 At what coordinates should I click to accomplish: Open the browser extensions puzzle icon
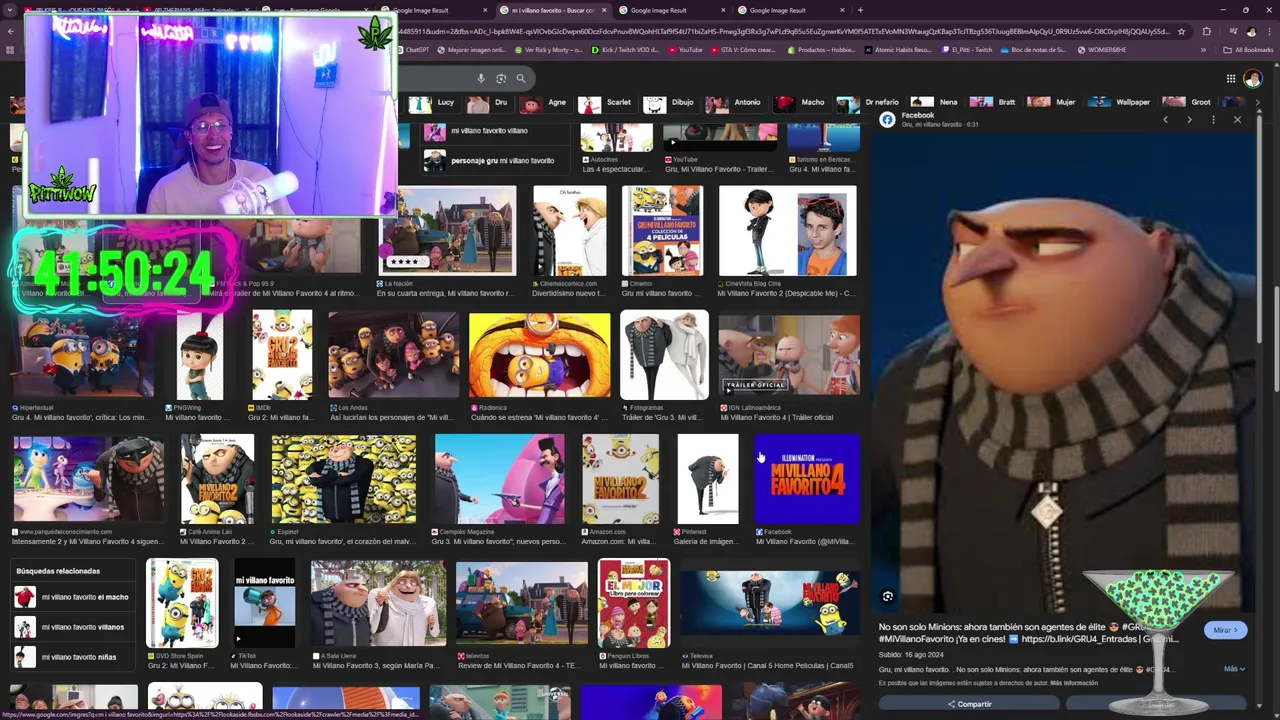point(1207,31)
